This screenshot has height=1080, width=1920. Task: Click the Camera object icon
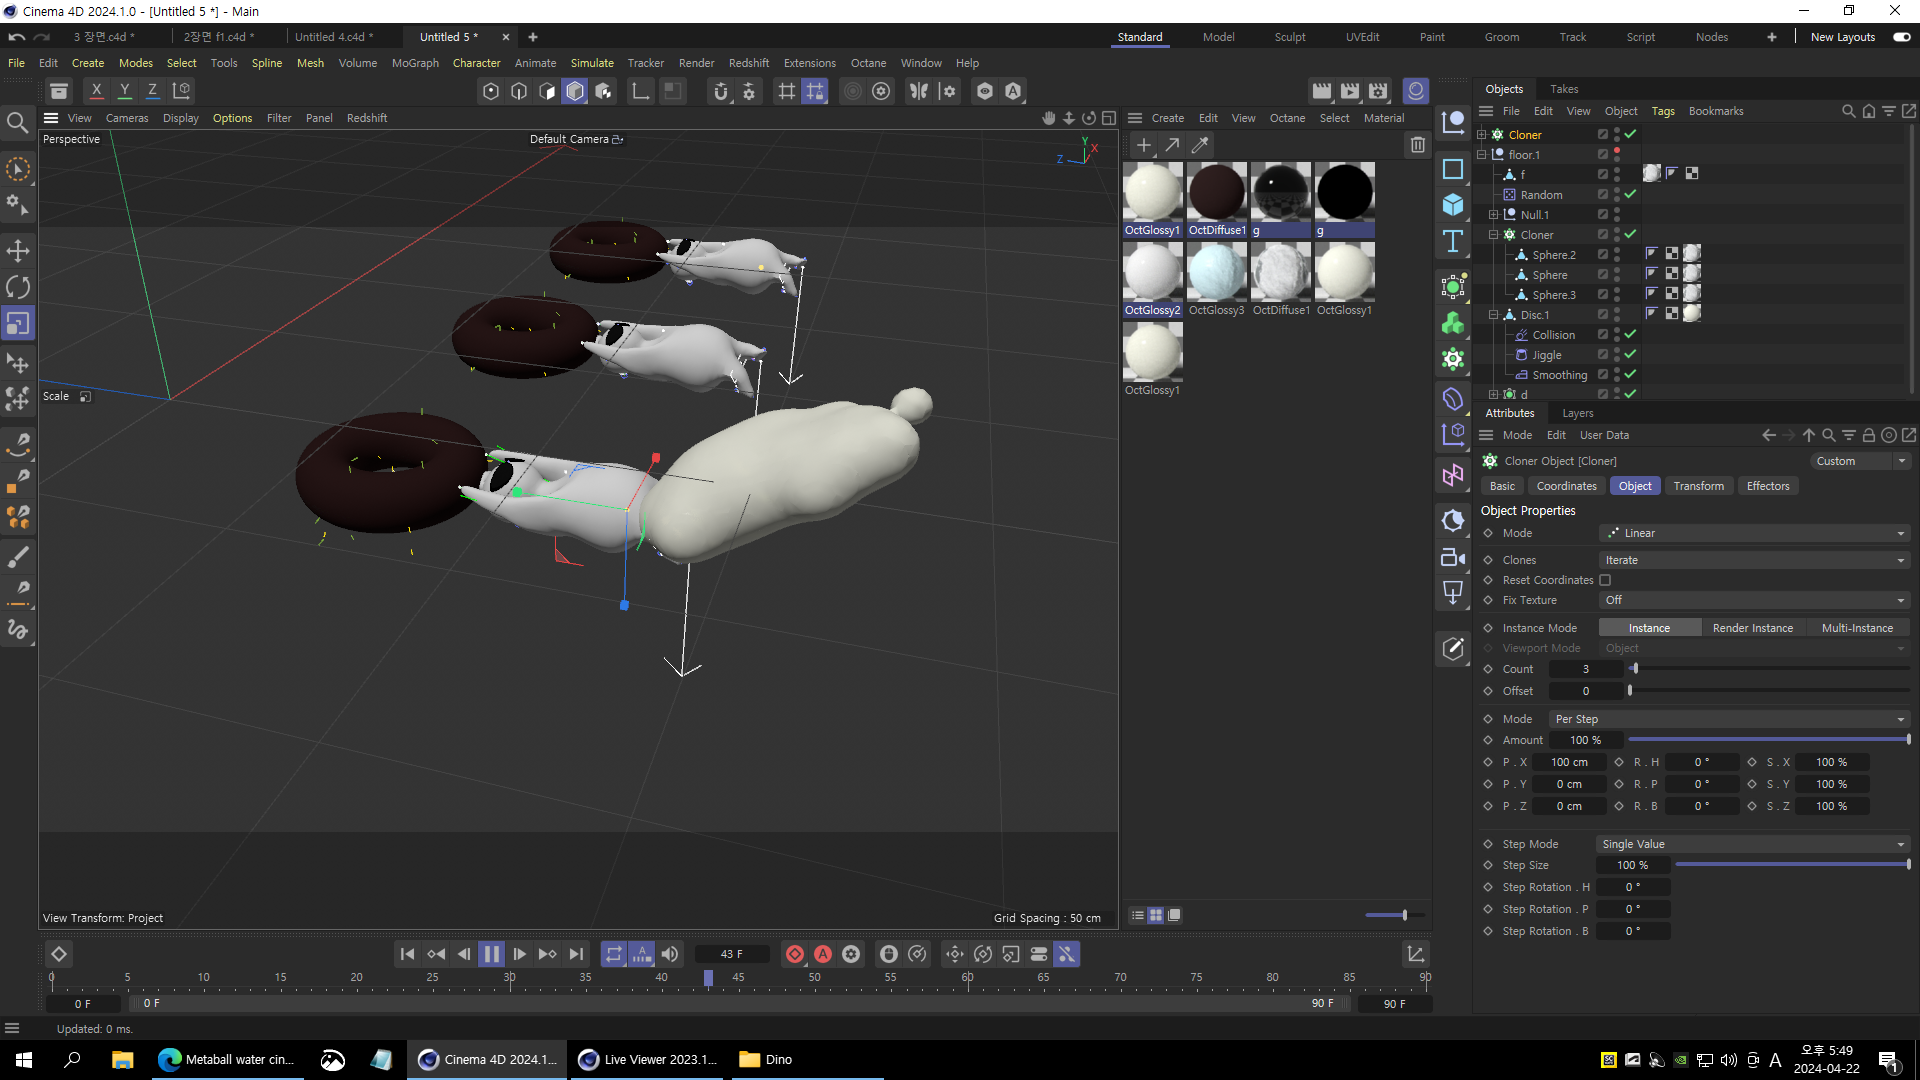pos(1453,557)
